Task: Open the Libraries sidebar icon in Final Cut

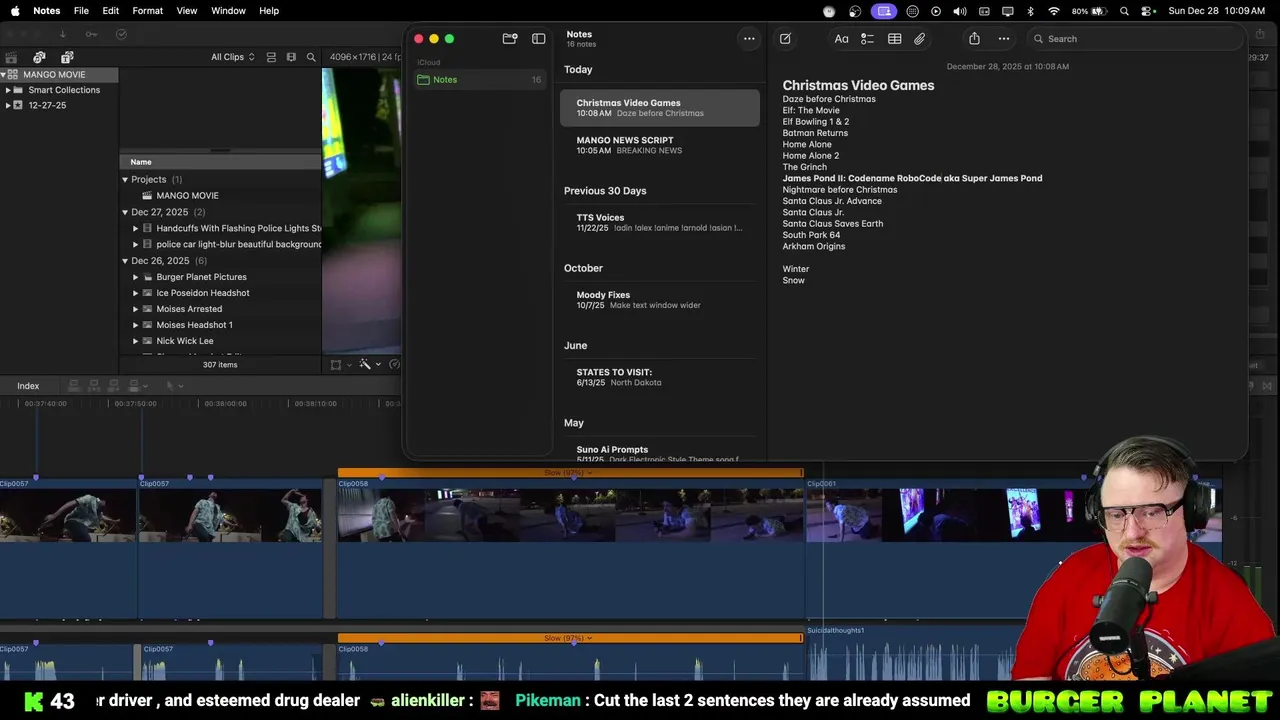Action: point(11,57)
